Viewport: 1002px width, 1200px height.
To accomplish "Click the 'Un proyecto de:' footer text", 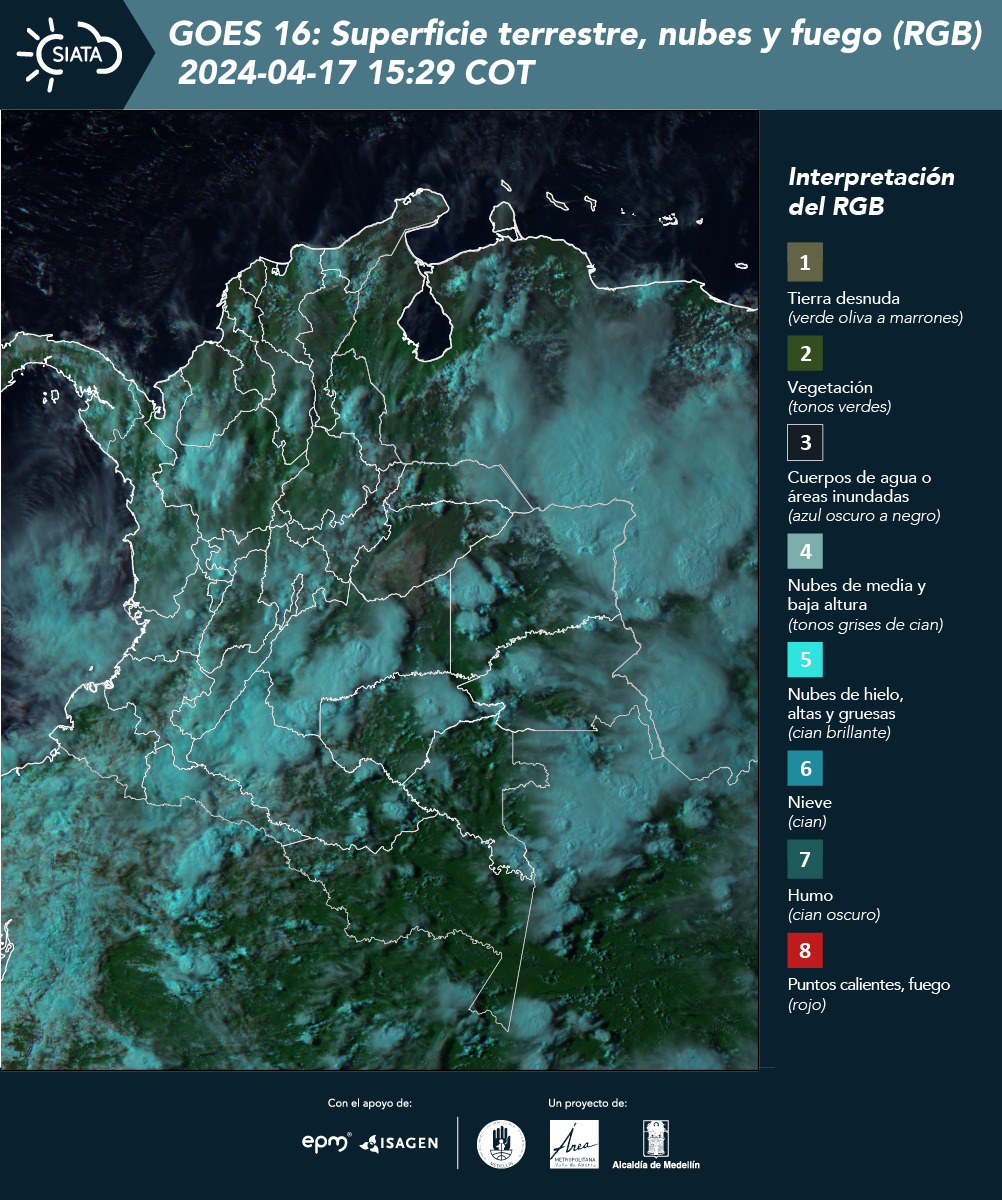I will (x=588, y=1103).
